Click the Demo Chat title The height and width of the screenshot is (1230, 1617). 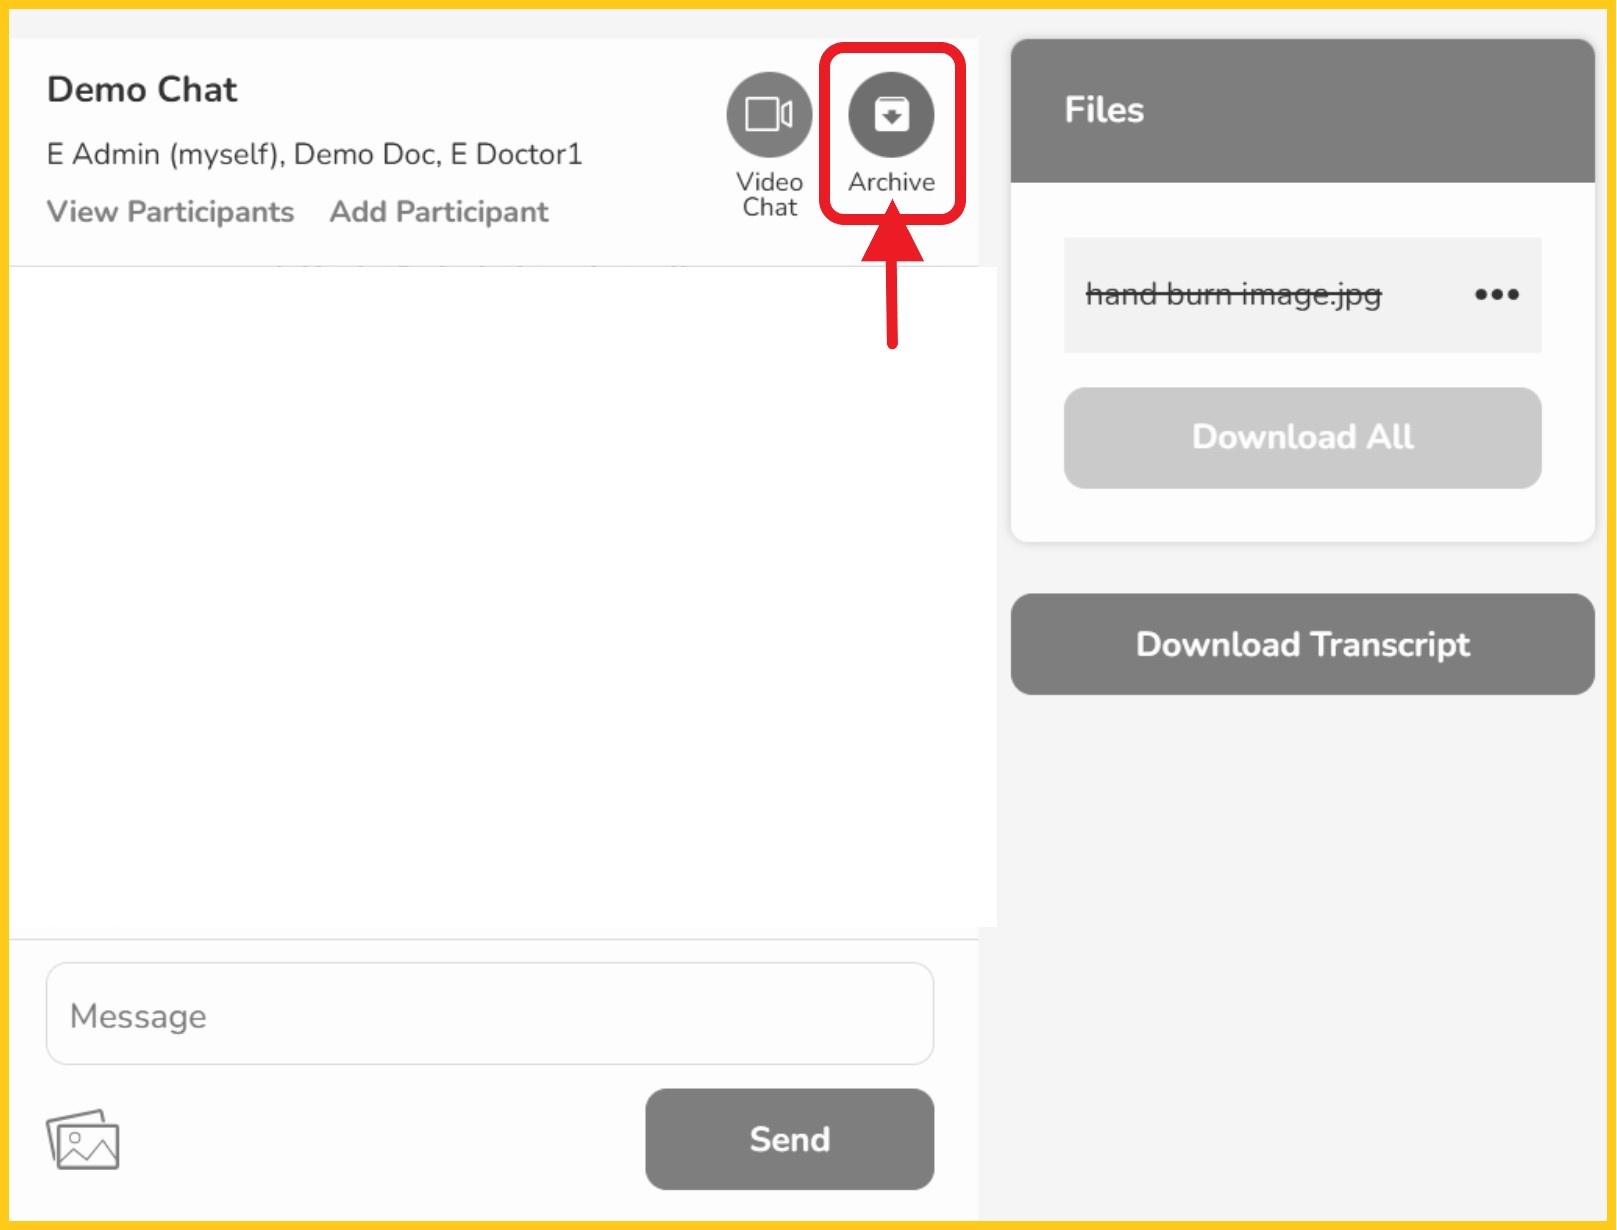(x=142, y=90)
